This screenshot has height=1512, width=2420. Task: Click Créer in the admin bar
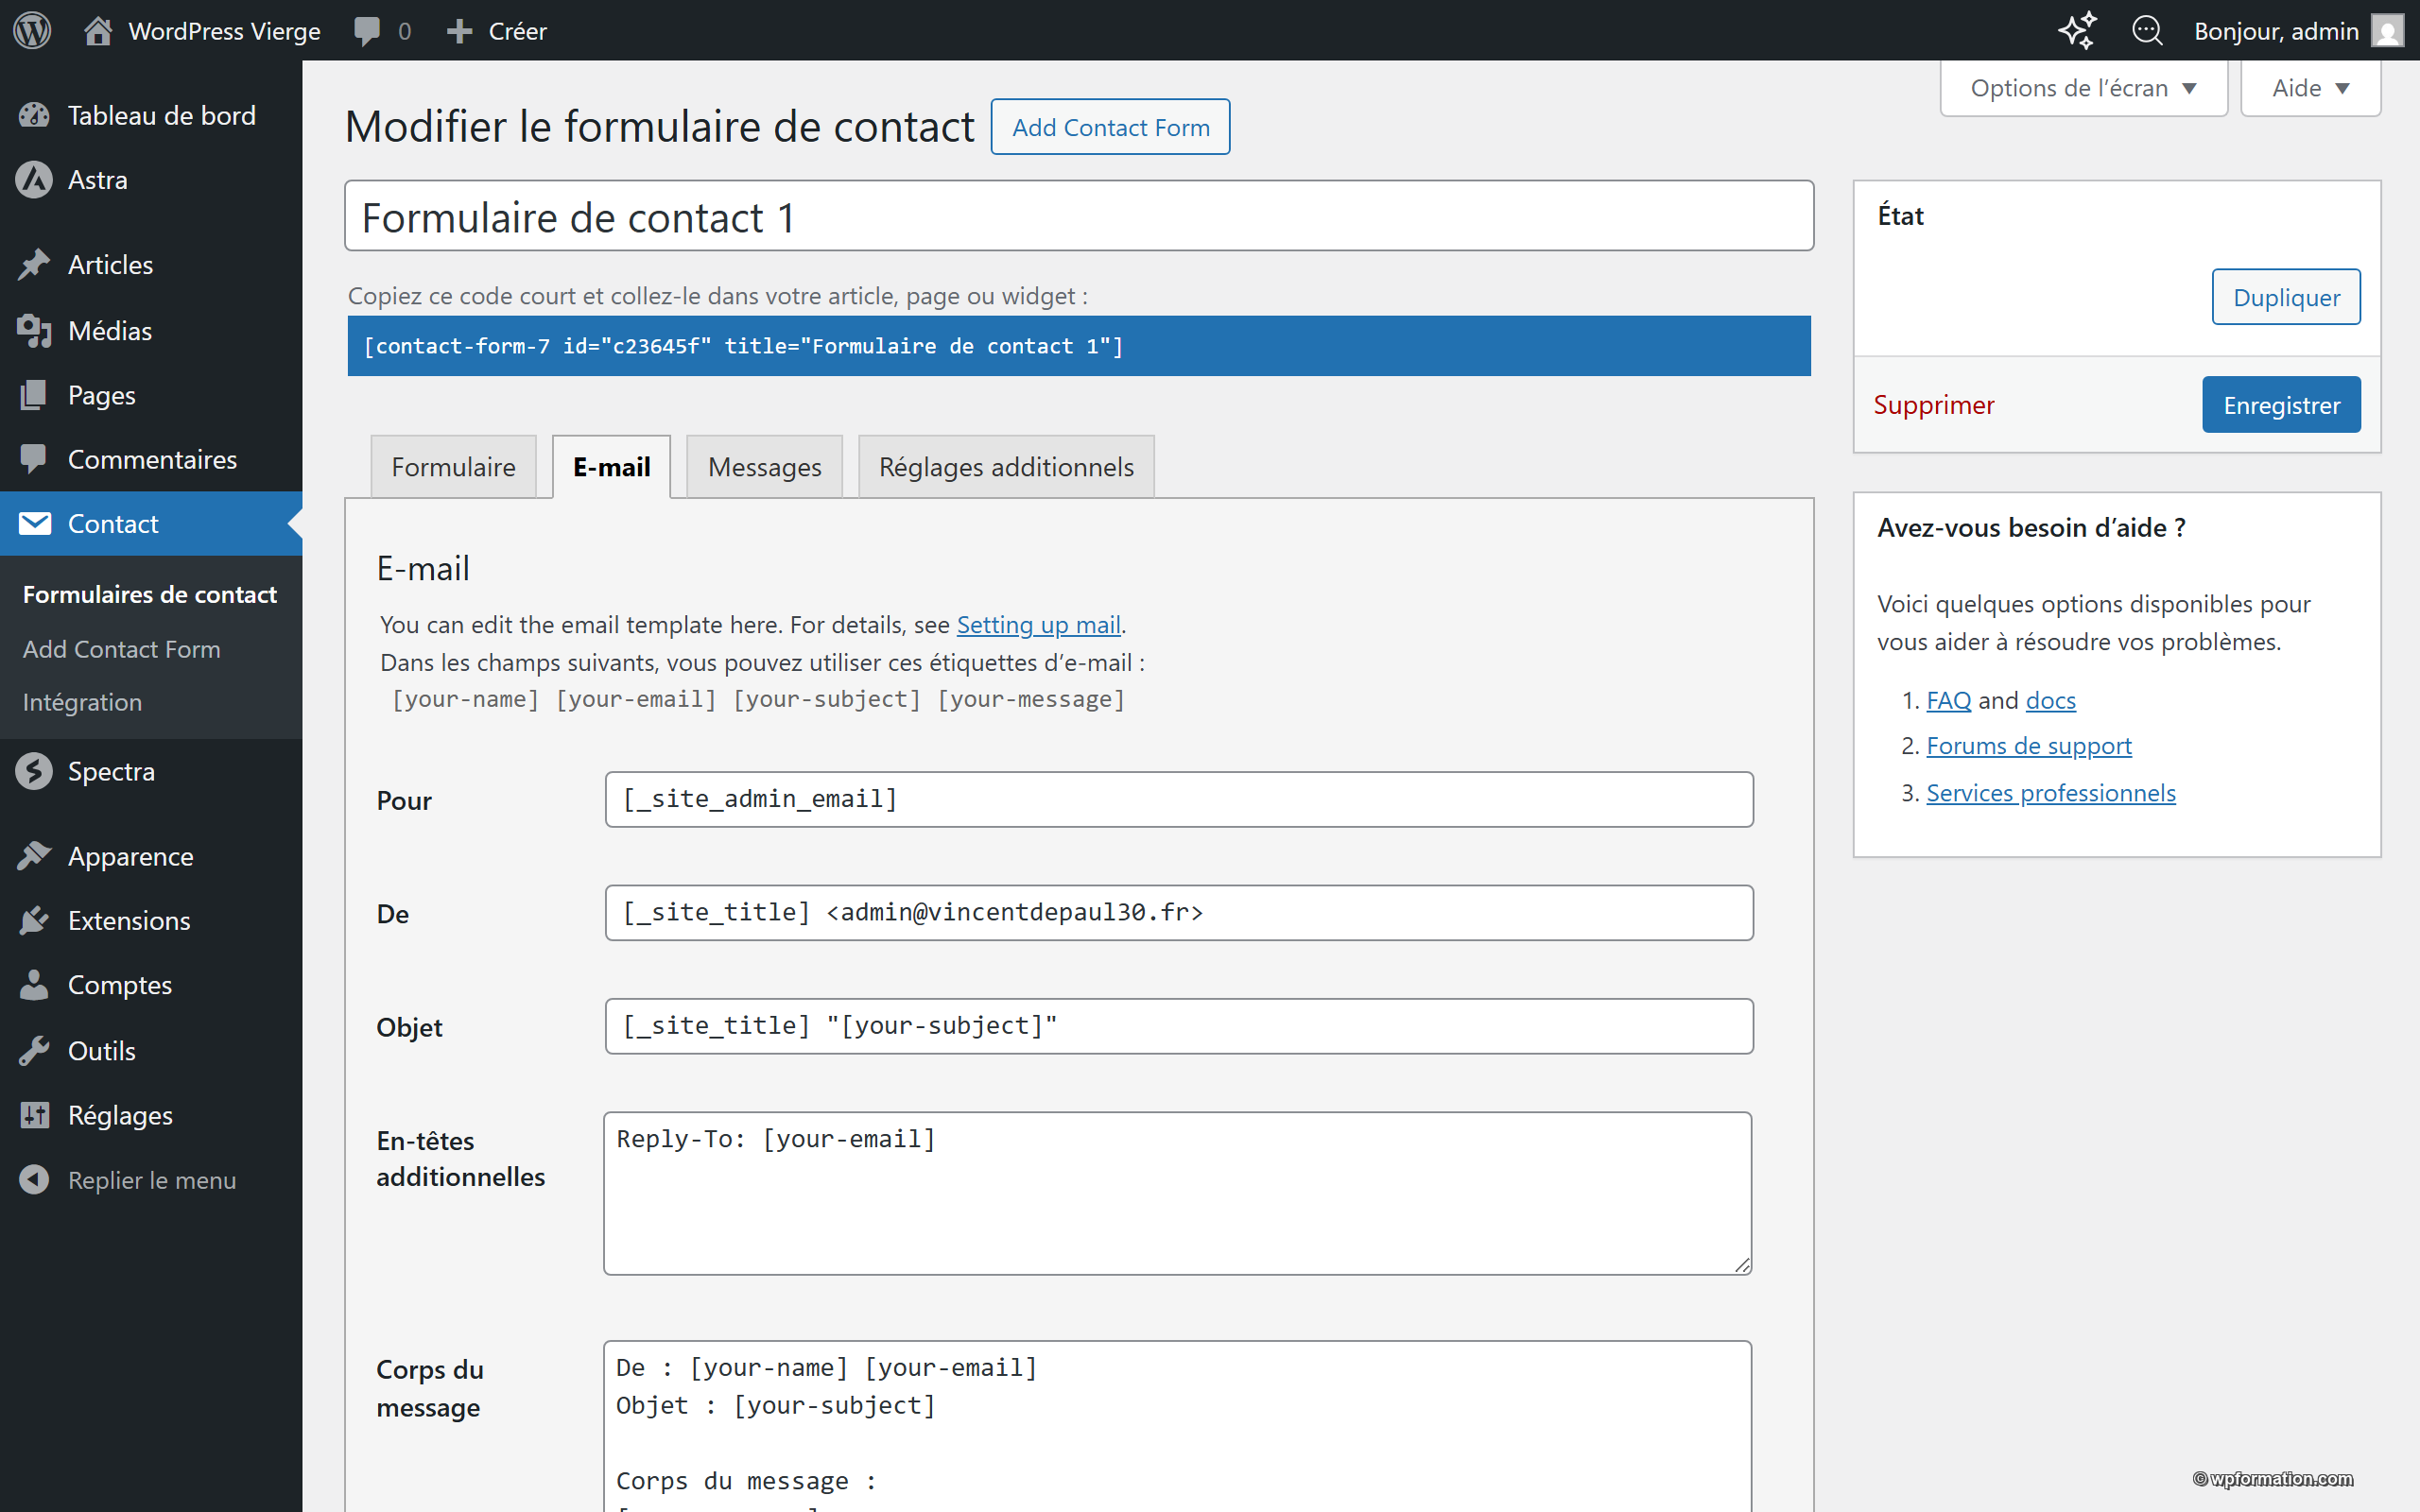pyautogui.click(x=517, y=31)
